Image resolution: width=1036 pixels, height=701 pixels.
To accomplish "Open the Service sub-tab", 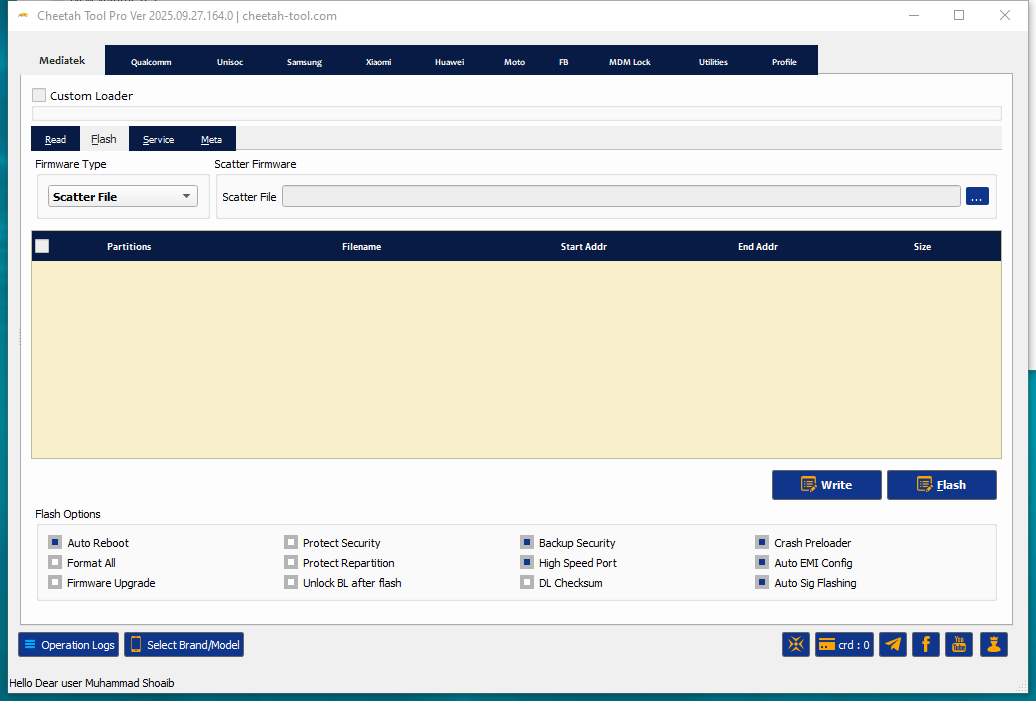I will (x=158, y=139).
